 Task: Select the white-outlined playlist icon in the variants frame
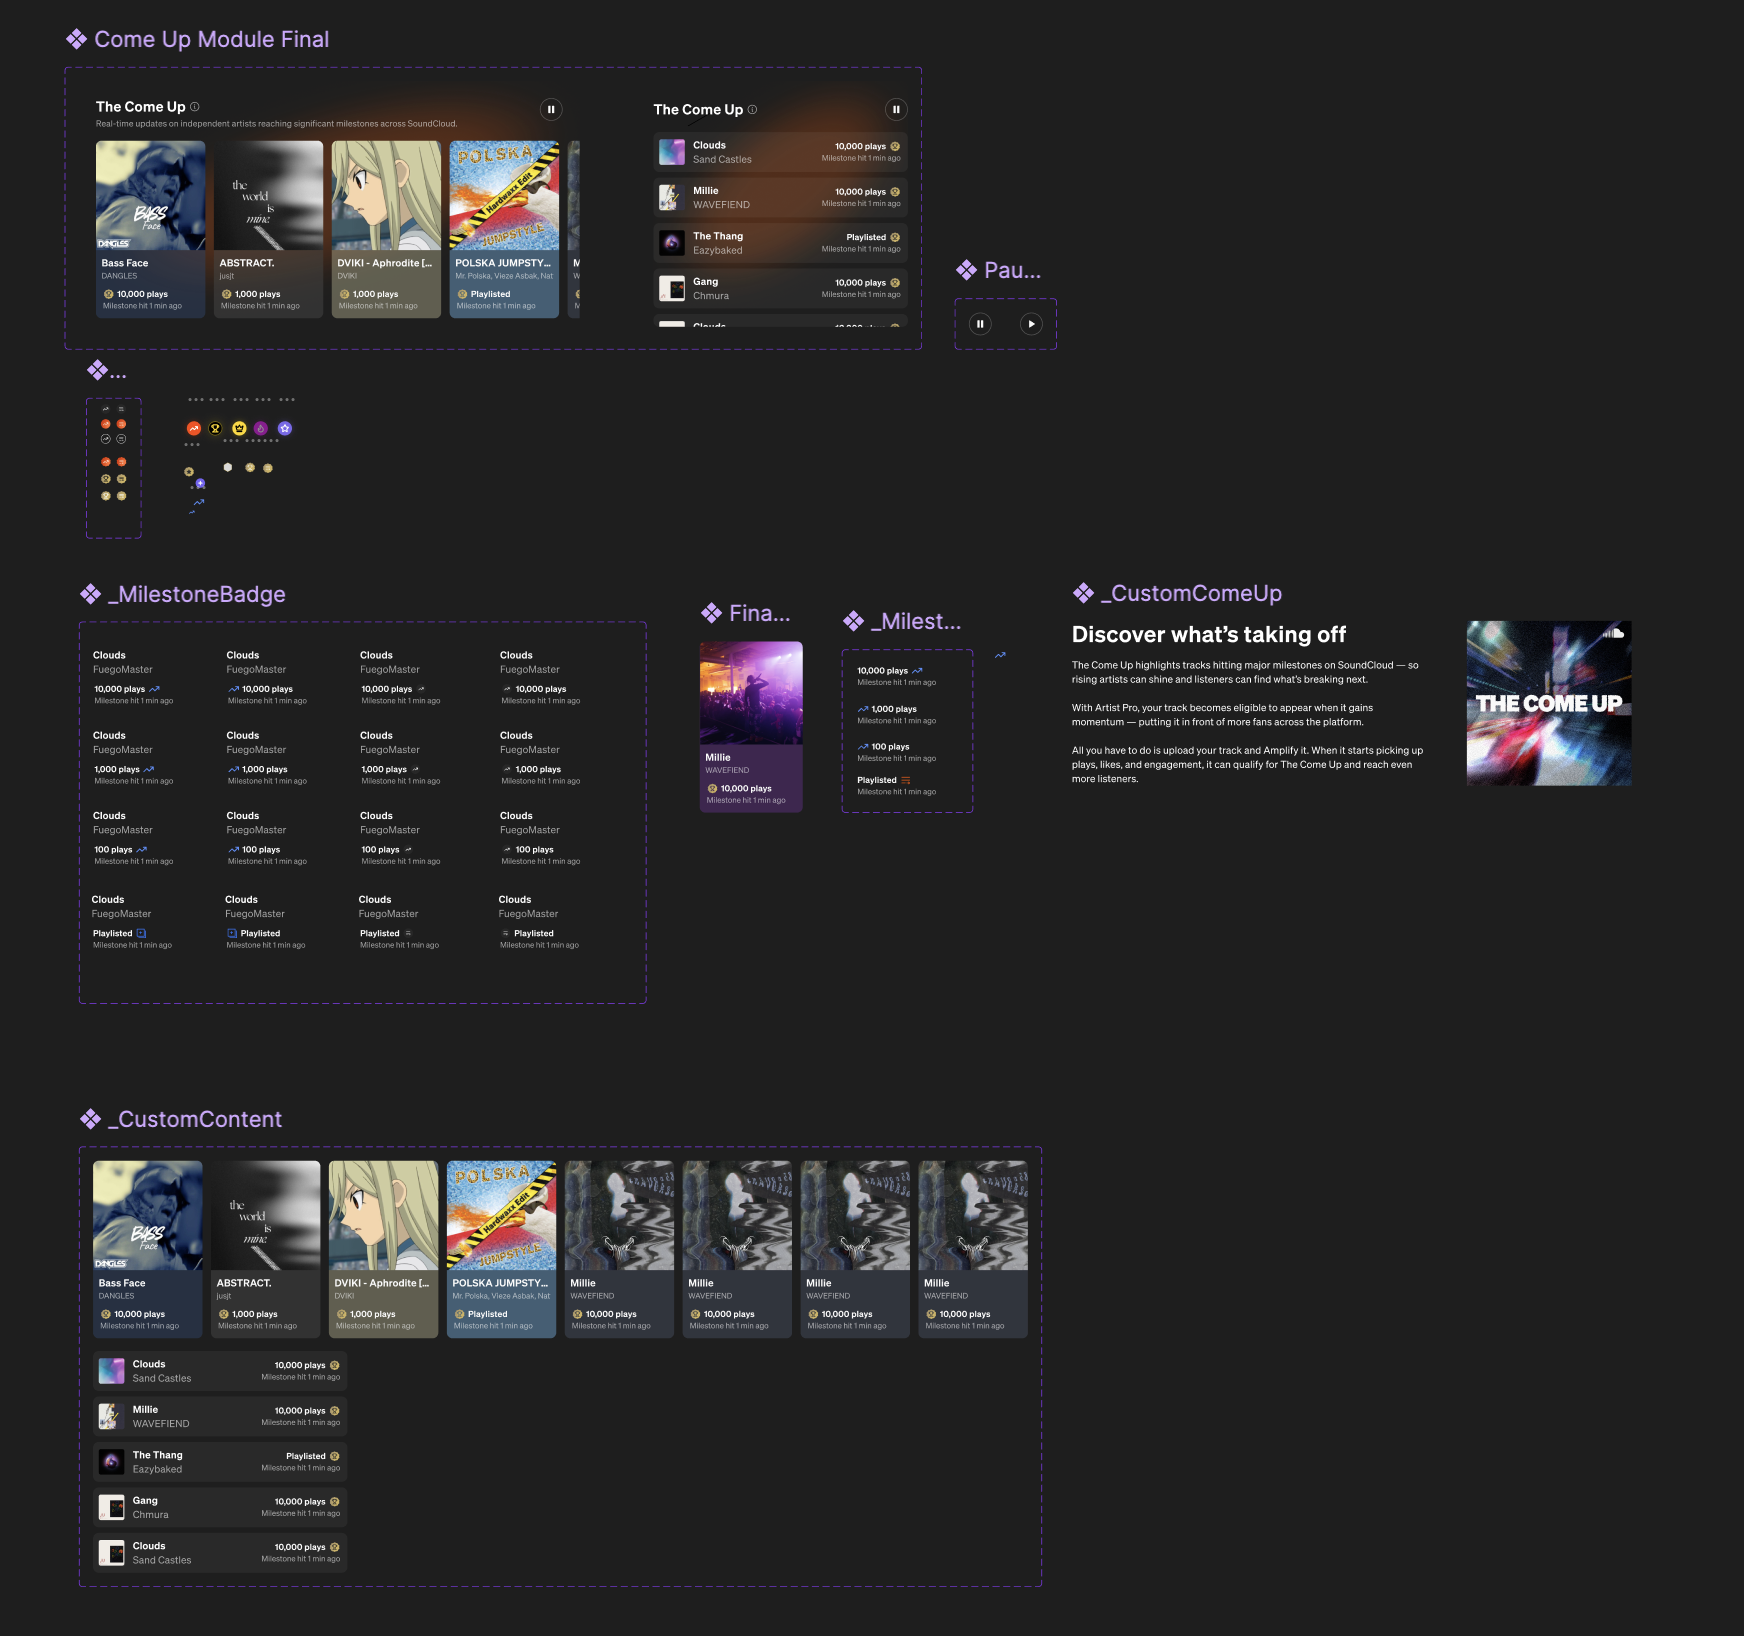121,439
